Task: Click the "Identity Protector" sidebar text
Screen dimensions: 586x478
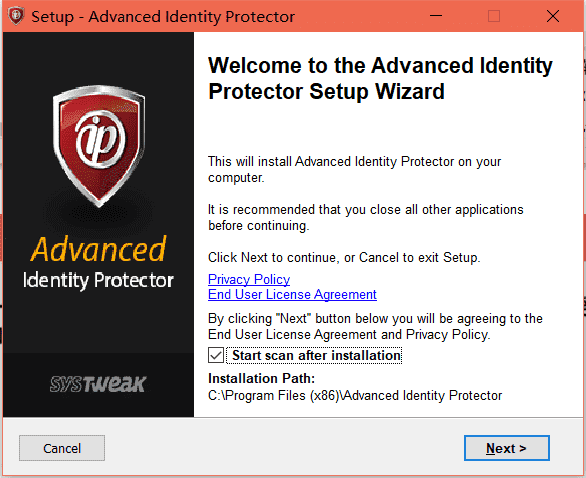Action: click(x=98, y=280)
